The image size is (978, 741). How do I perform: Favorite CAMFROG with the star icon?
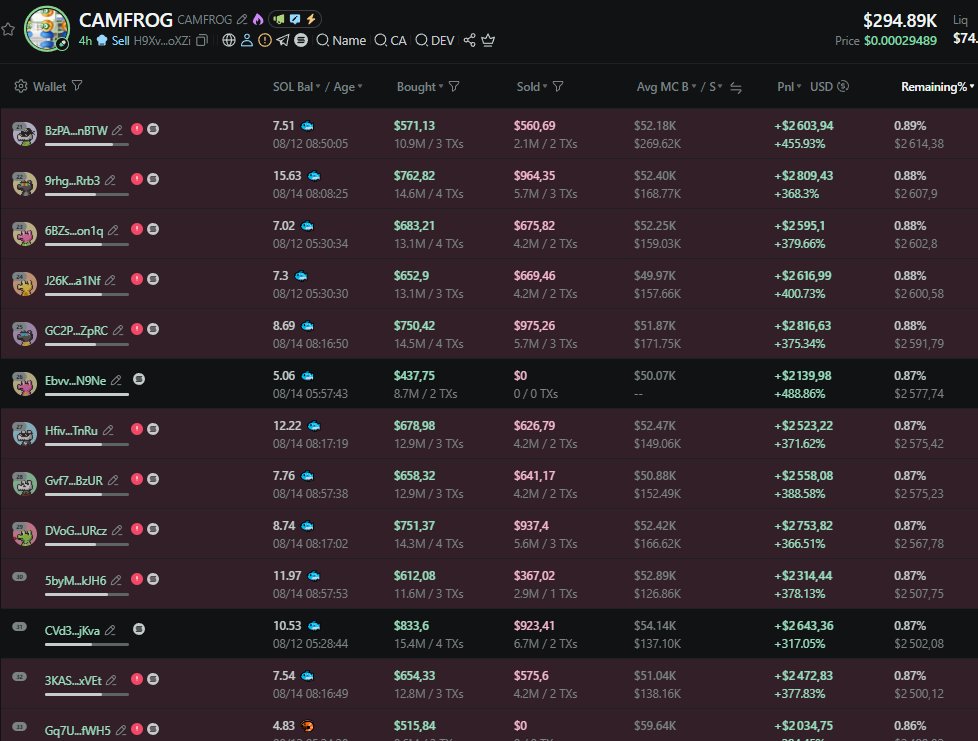tap(7, 29)
